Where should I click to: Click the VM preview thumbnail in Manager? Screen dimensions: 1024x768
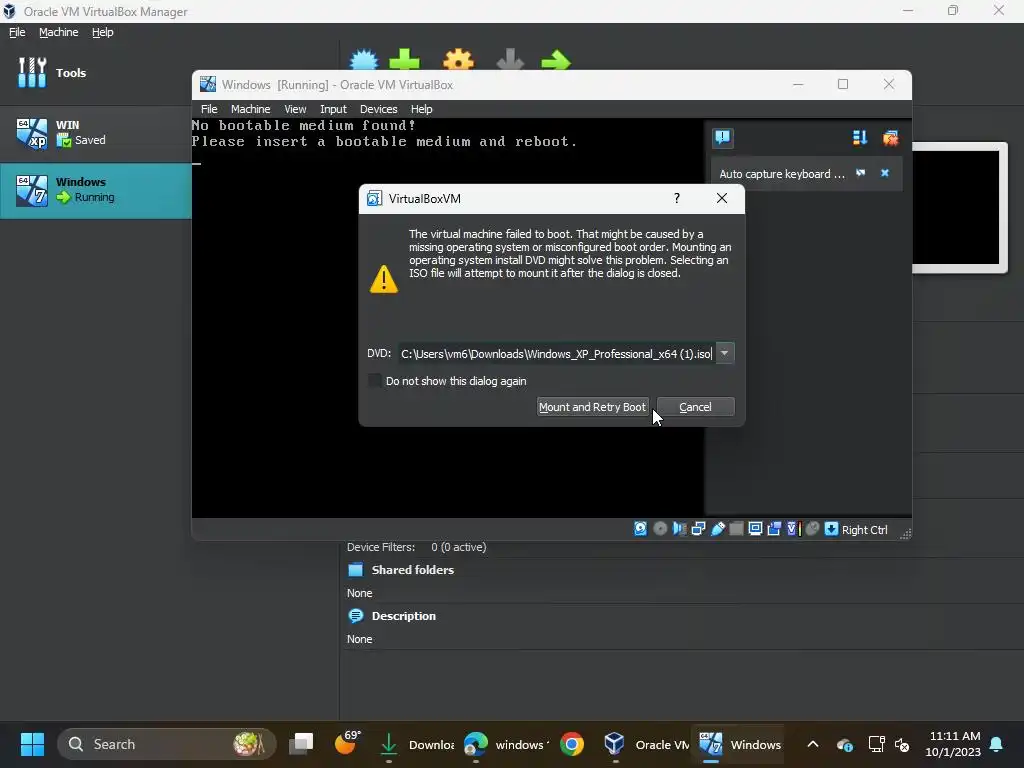coord(959,207)
